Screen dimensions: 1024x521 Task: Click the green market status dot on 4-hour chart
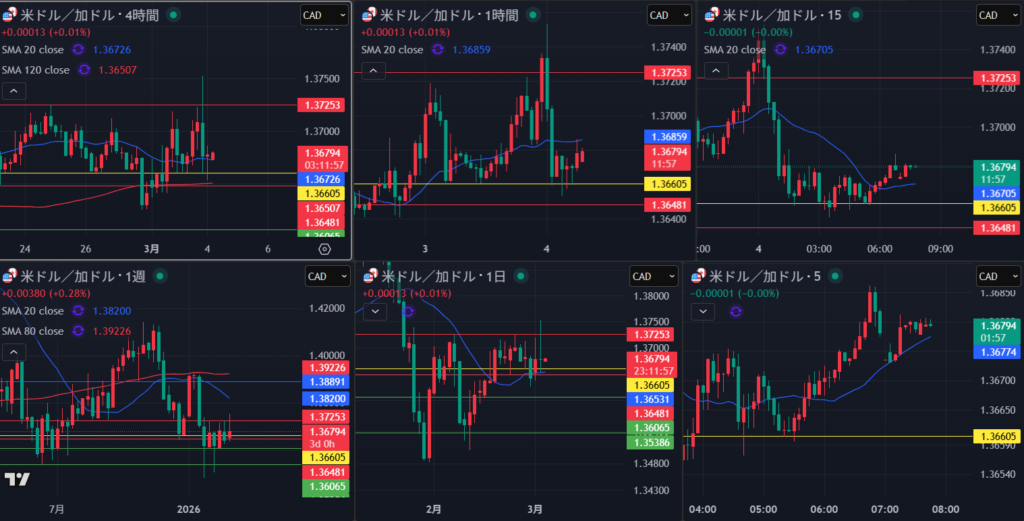point(174,15)
